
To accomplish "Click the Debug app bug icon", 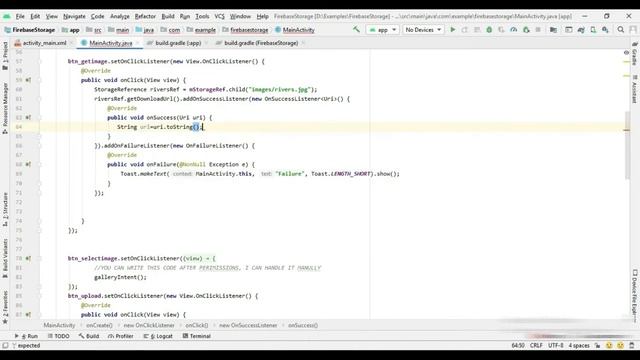I will pyautogui.click(x=489, y=30).
